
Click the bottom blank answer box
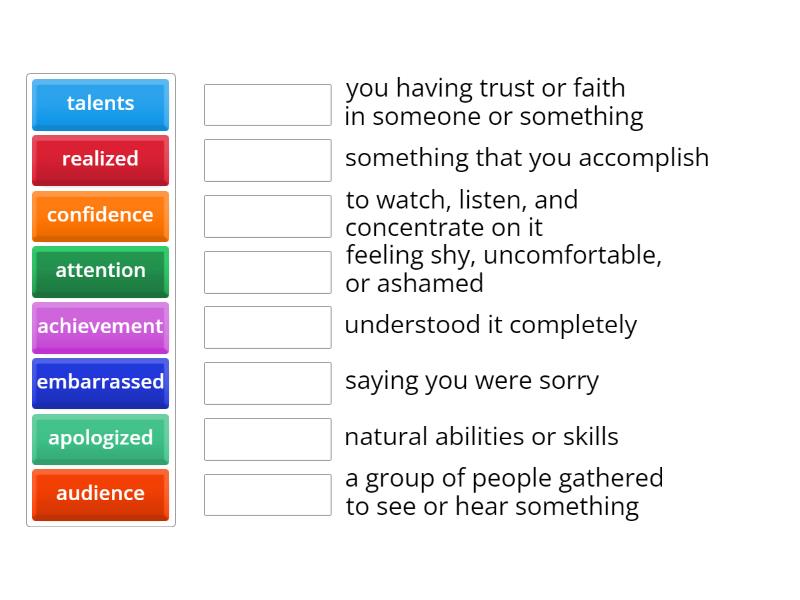tap(267, 493)
